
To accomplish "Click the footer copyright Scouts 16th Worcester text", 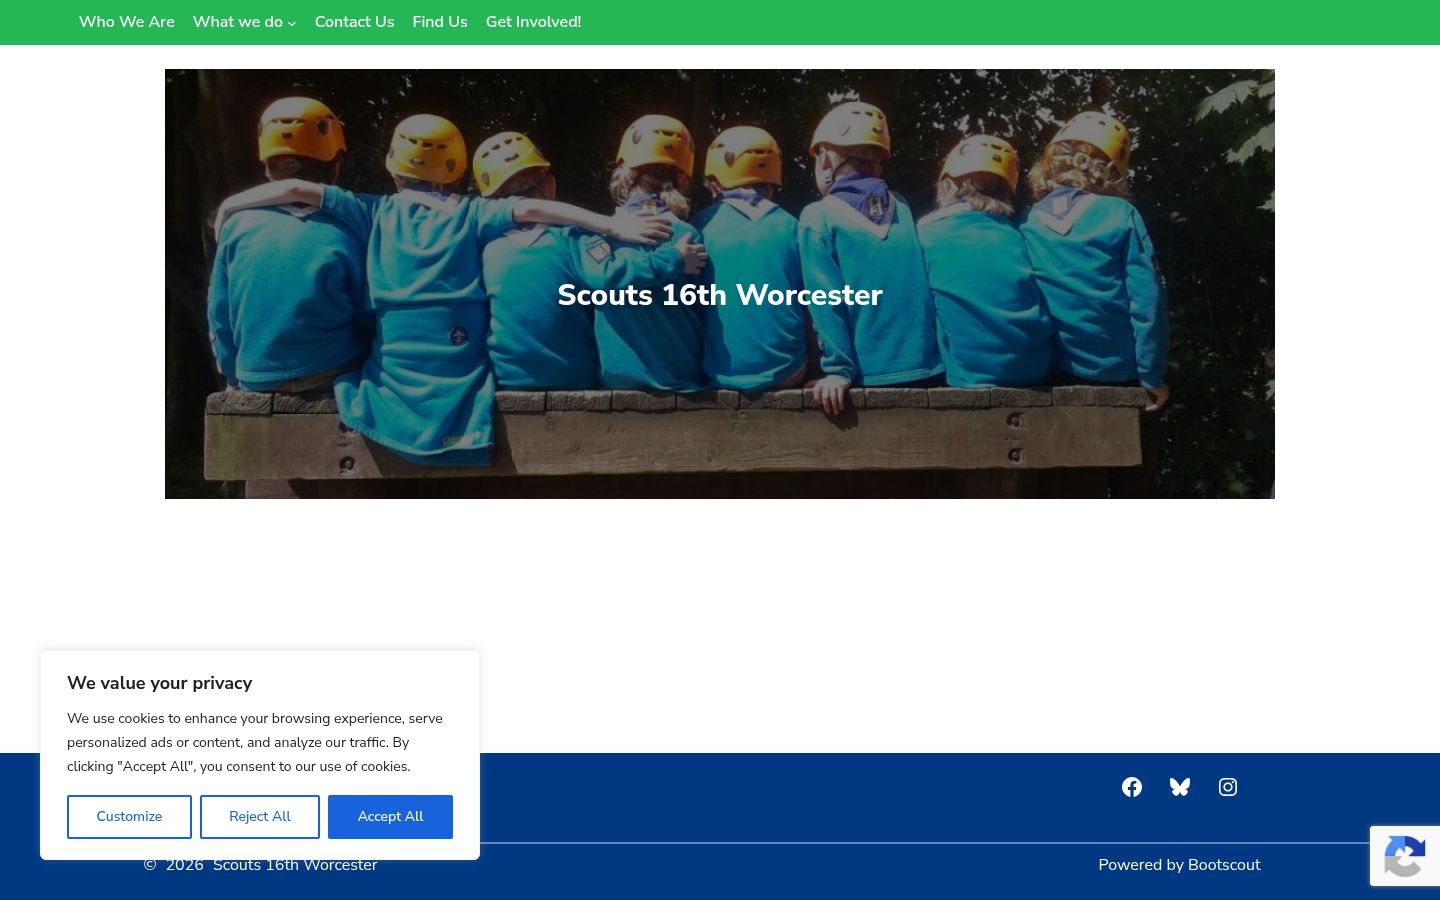I will pos(295,865).
